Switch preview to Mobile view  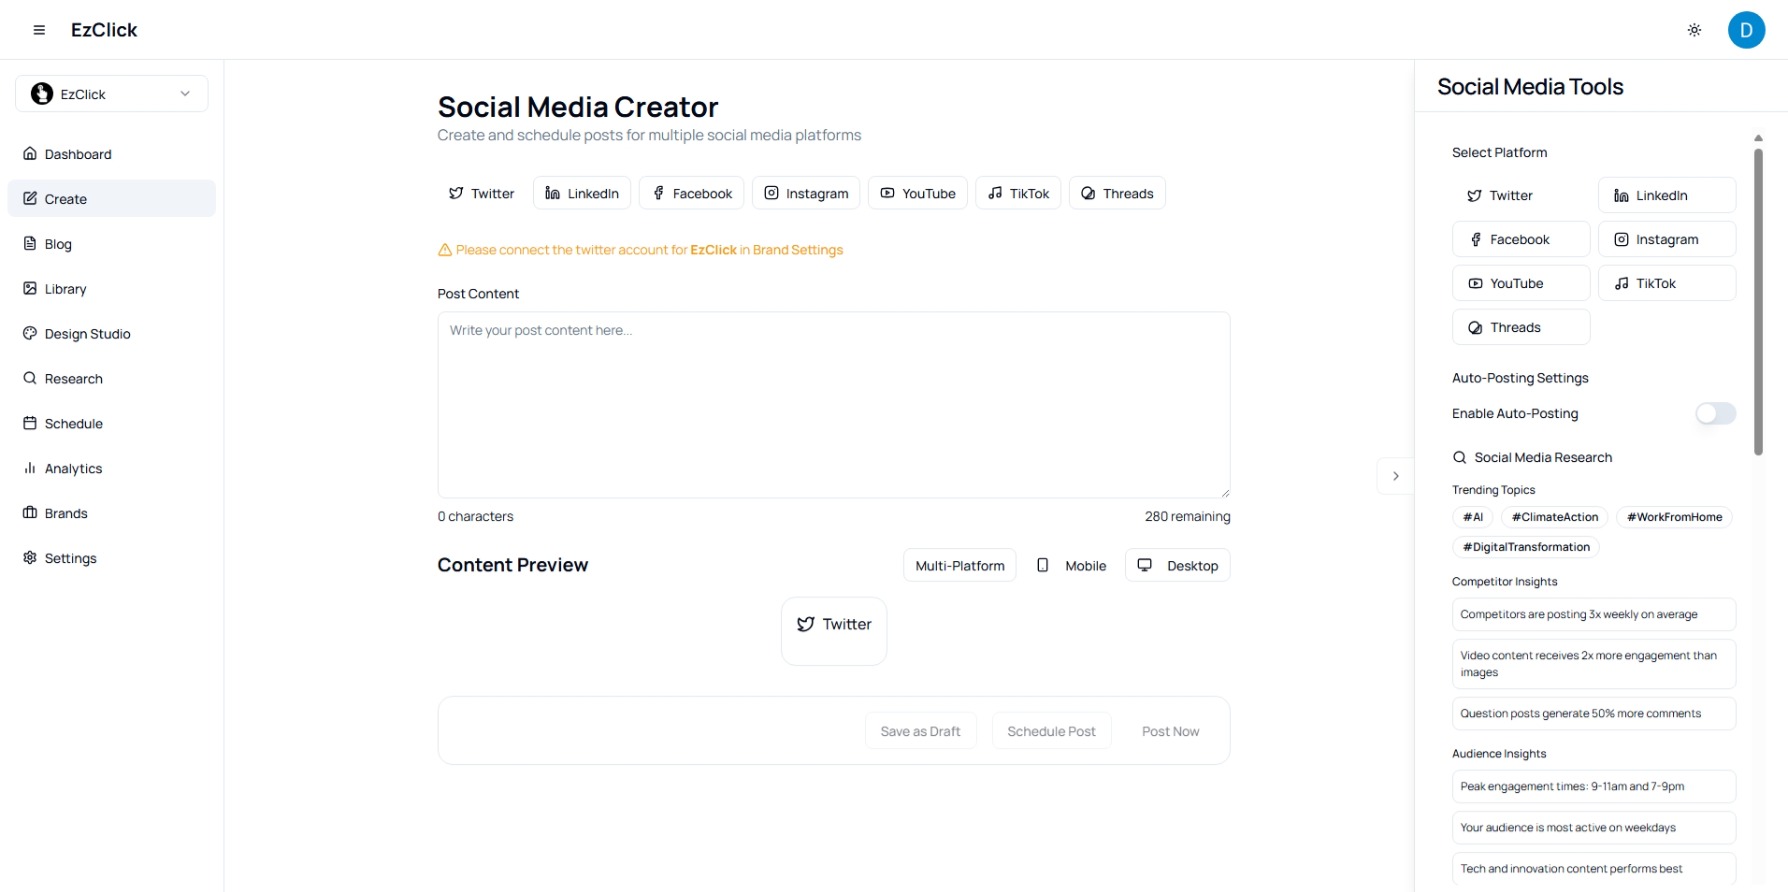[1070, 565]
